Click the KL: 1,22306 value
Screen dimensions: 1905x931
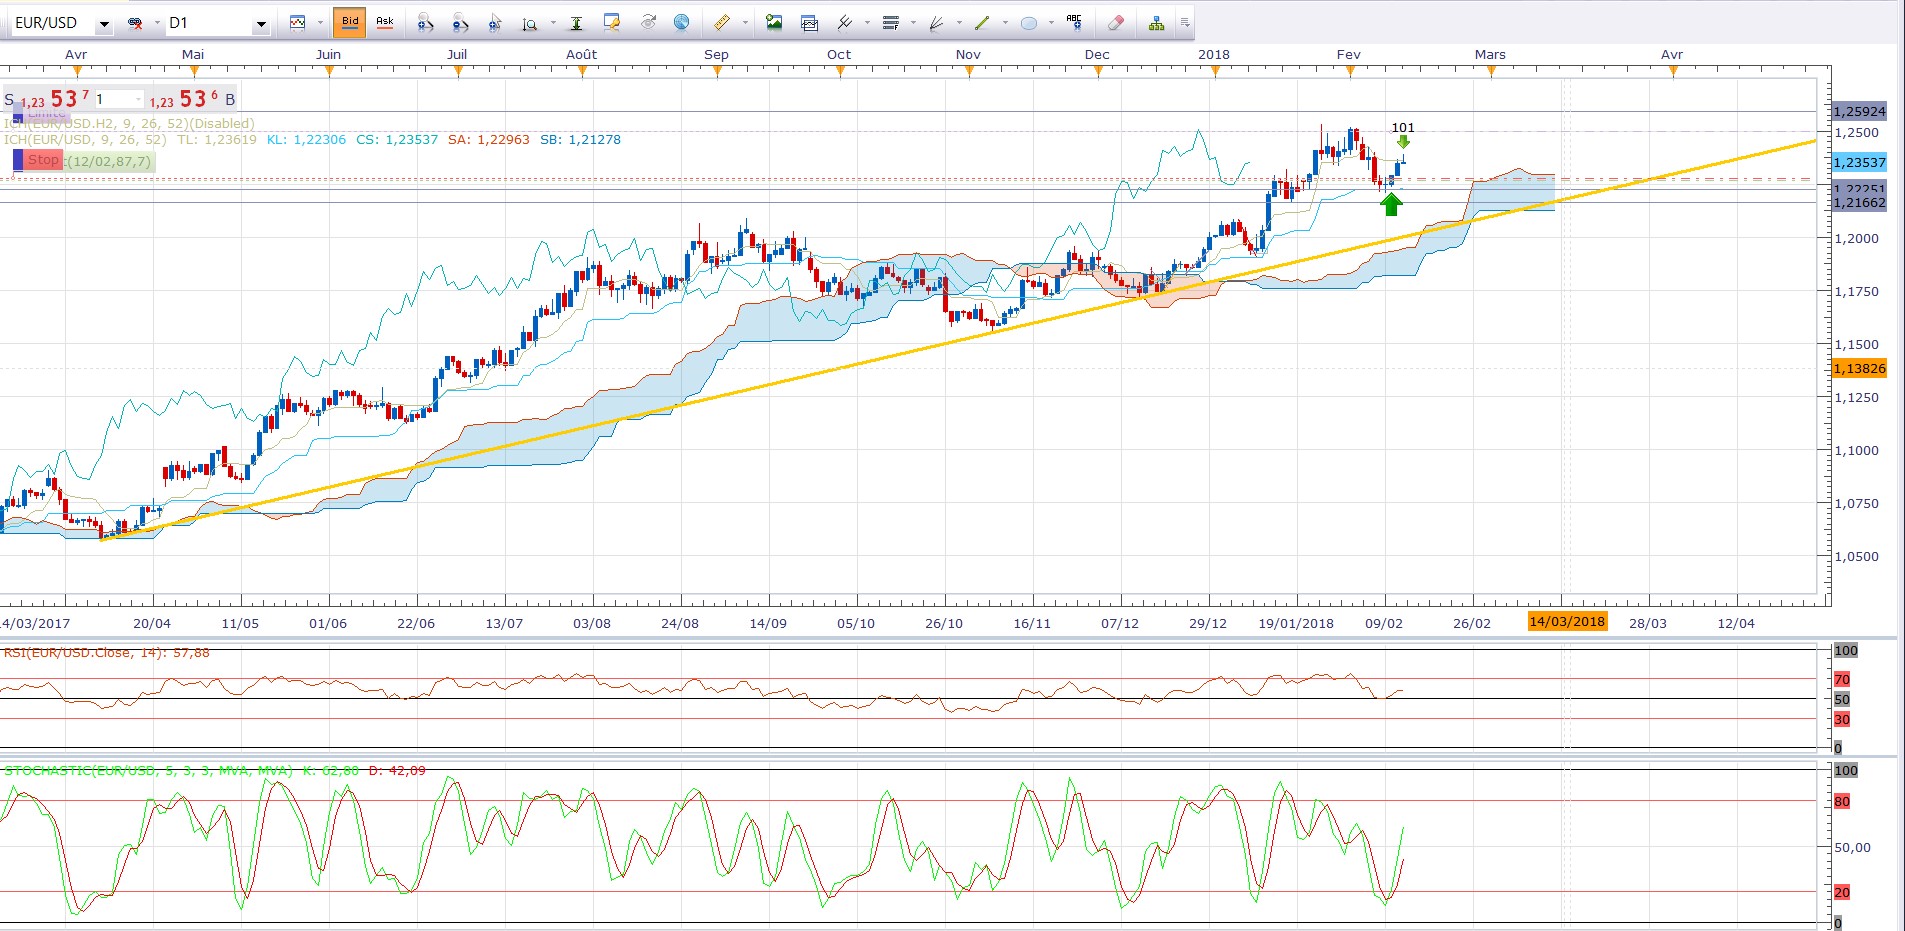[306, 140]
